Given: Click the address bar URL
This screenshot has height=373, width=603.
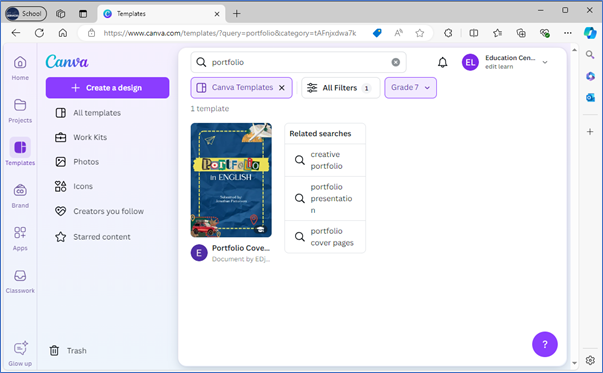Looking at the screenshot, I should 230,33.
